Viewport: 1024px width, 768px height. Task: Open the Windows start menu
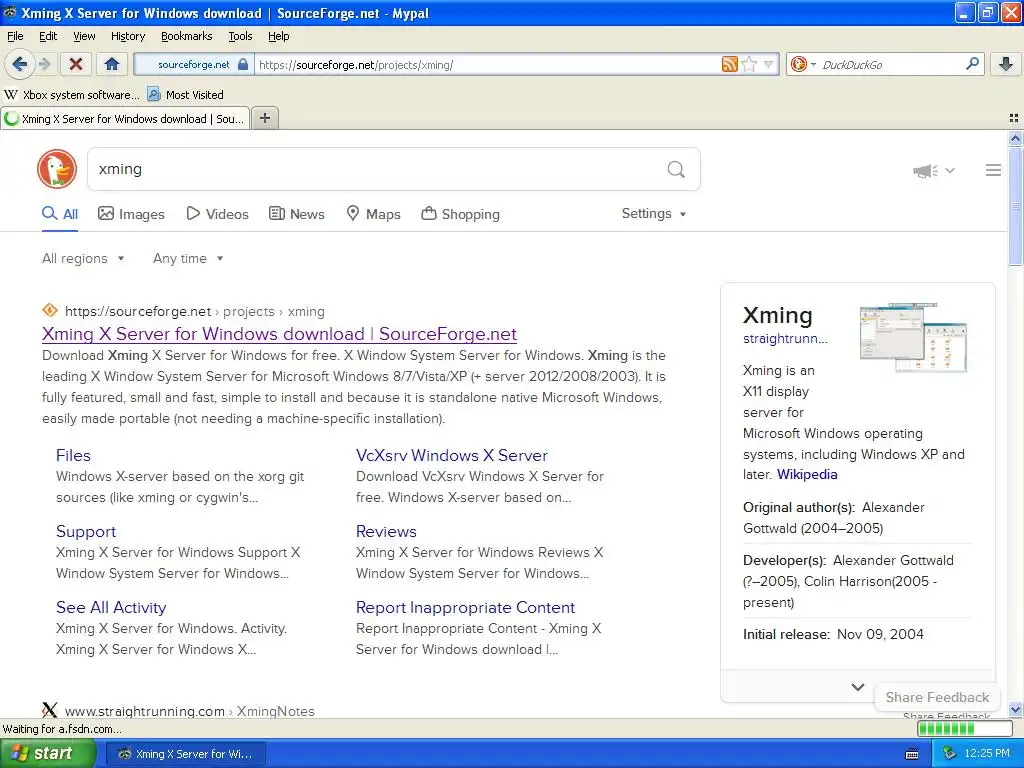pos(46,754)
